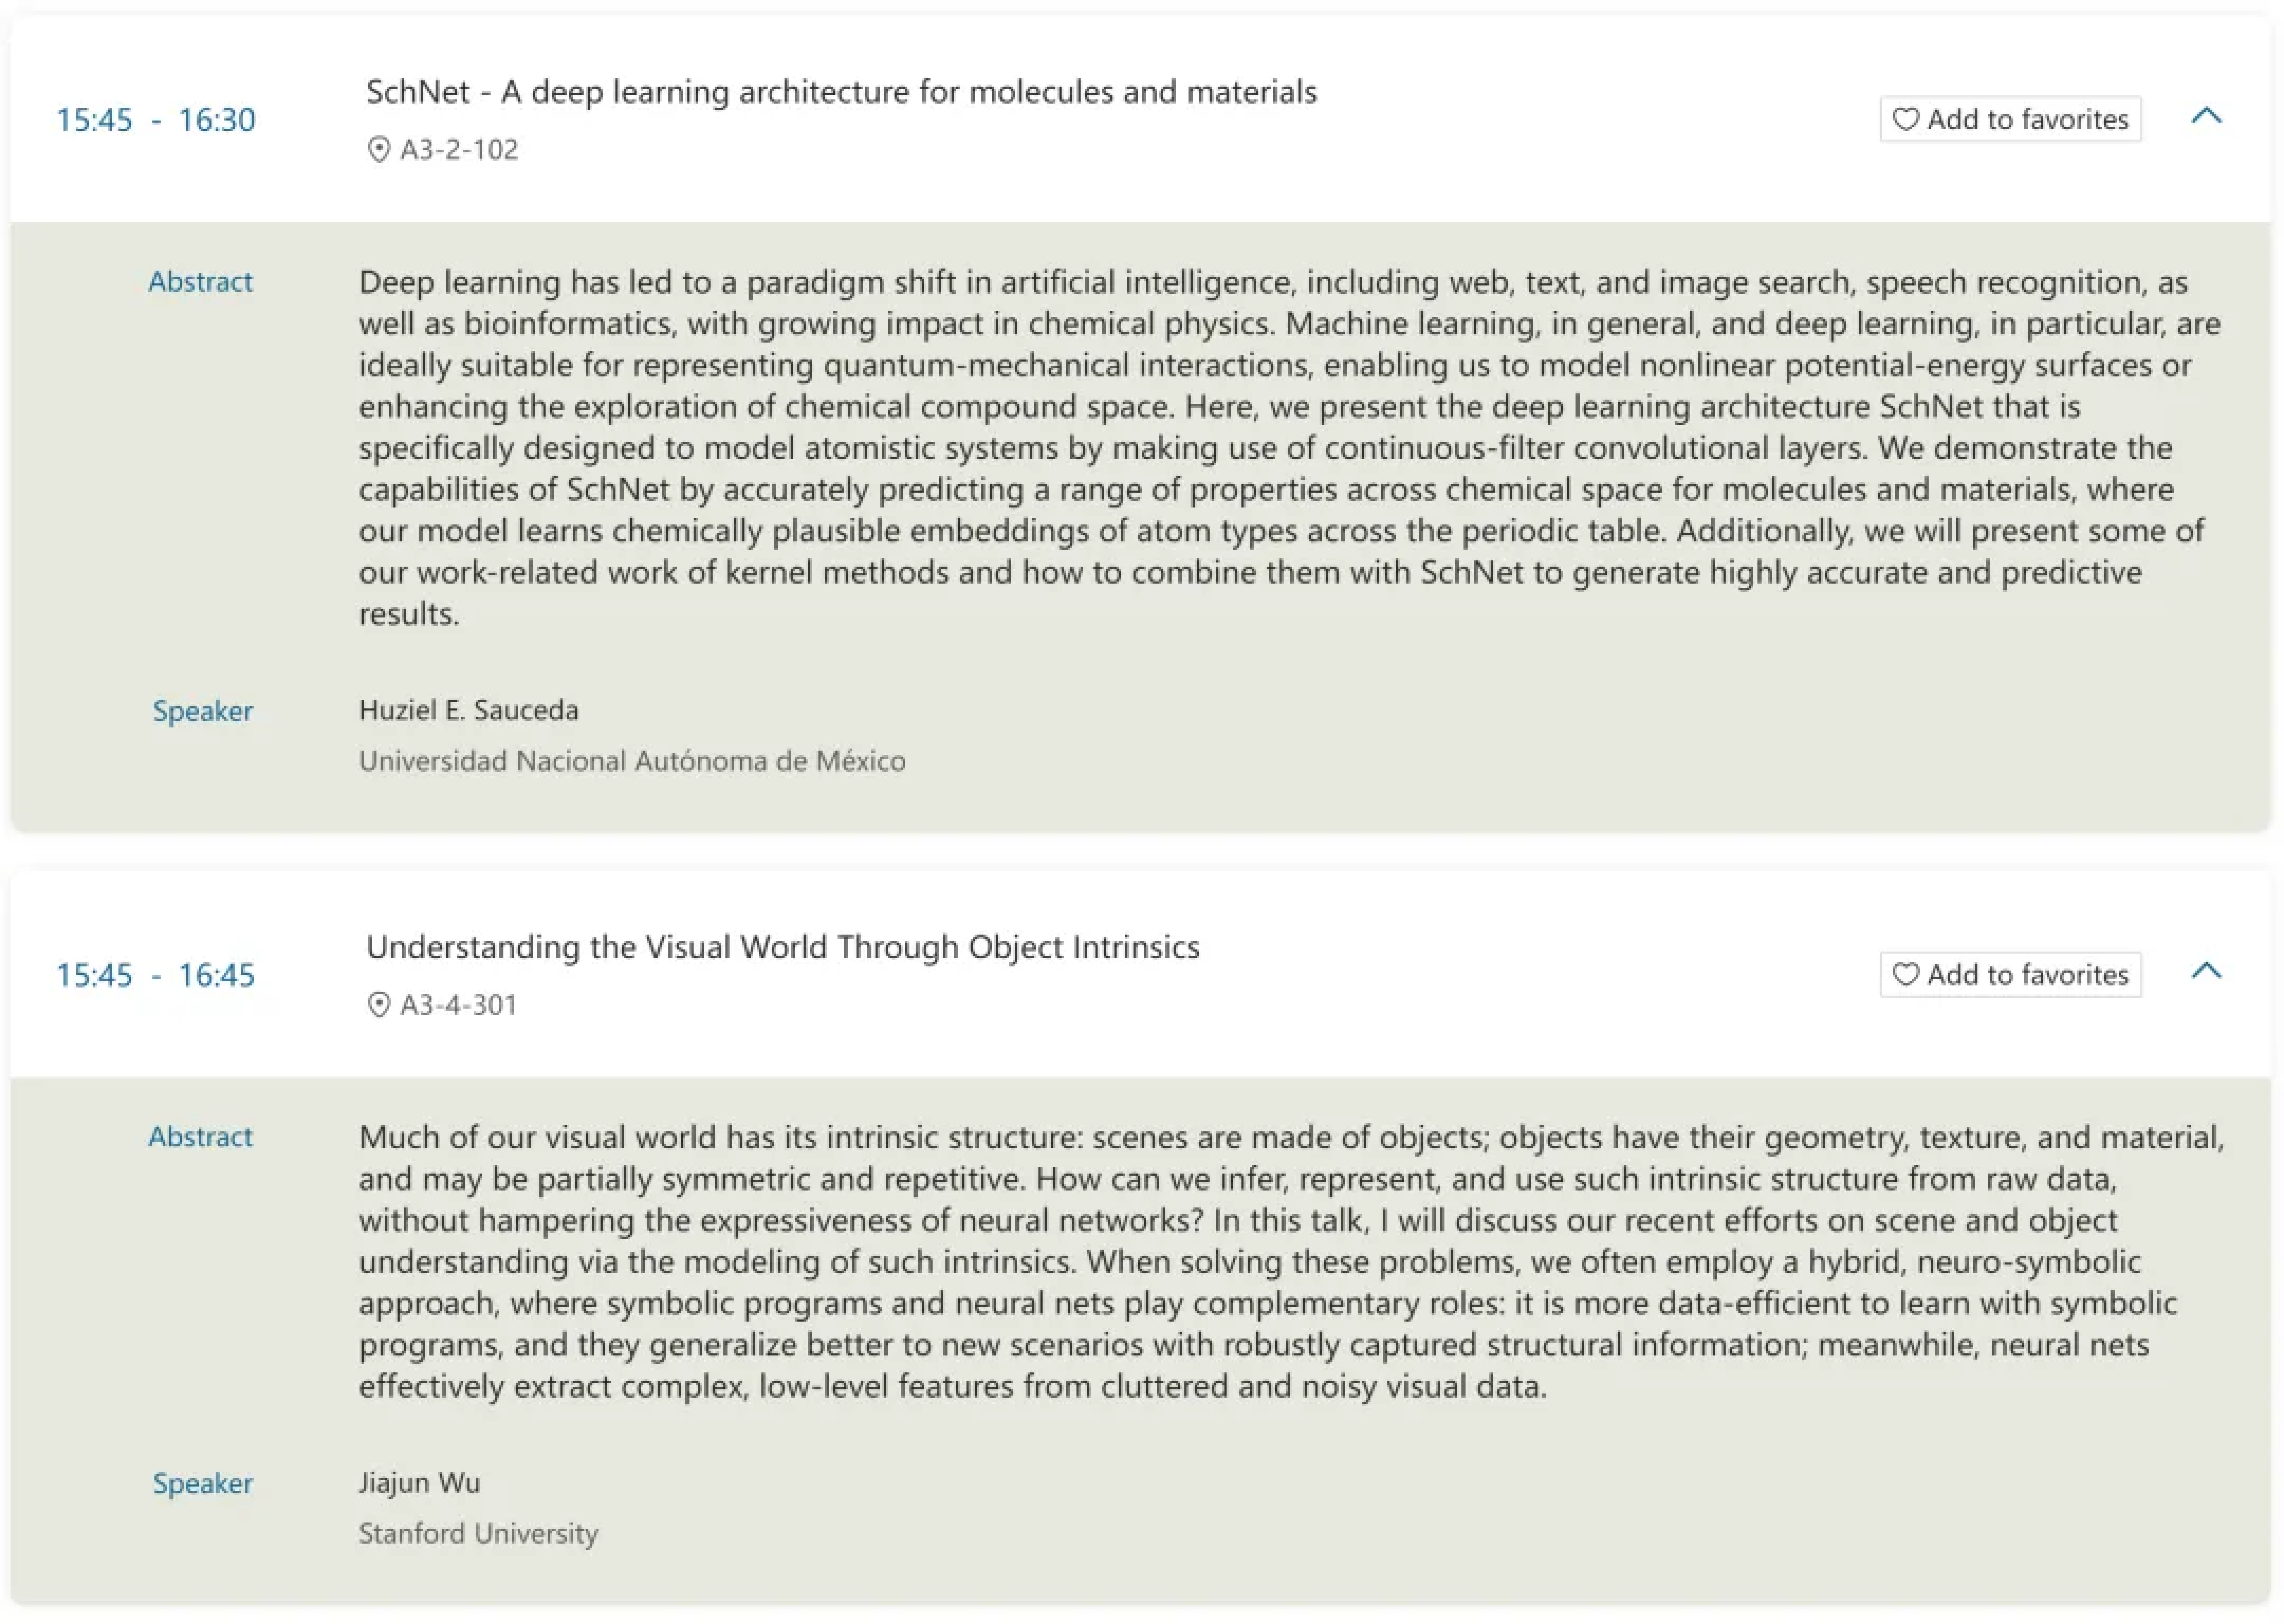Click room label A3-4-301
This screenshot has height=1624, width=2284.
point(458,1005)
